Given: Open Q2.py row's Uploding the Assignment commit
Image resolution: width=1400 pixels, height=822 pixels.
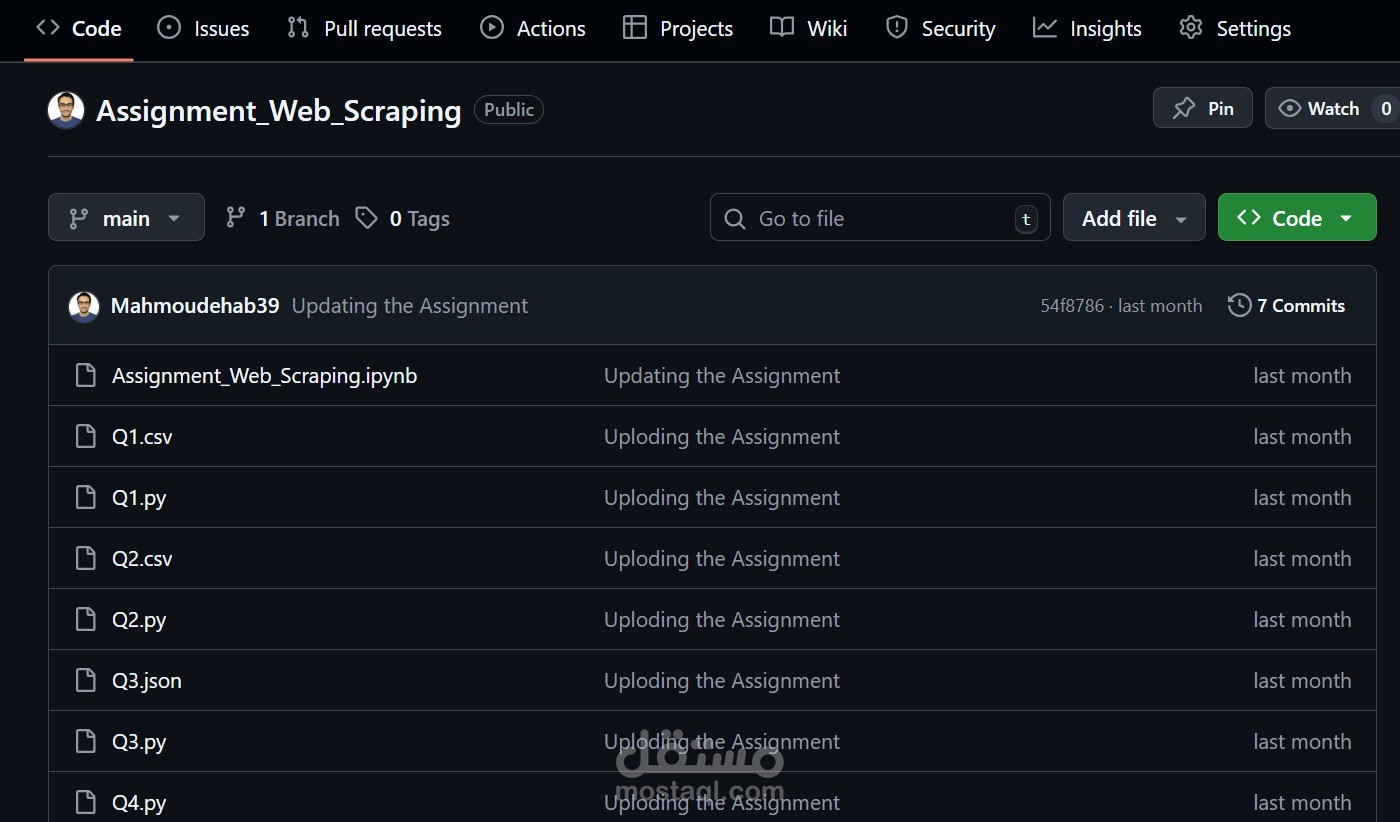Looking at the screenshot, I should [x=722, y=620].
